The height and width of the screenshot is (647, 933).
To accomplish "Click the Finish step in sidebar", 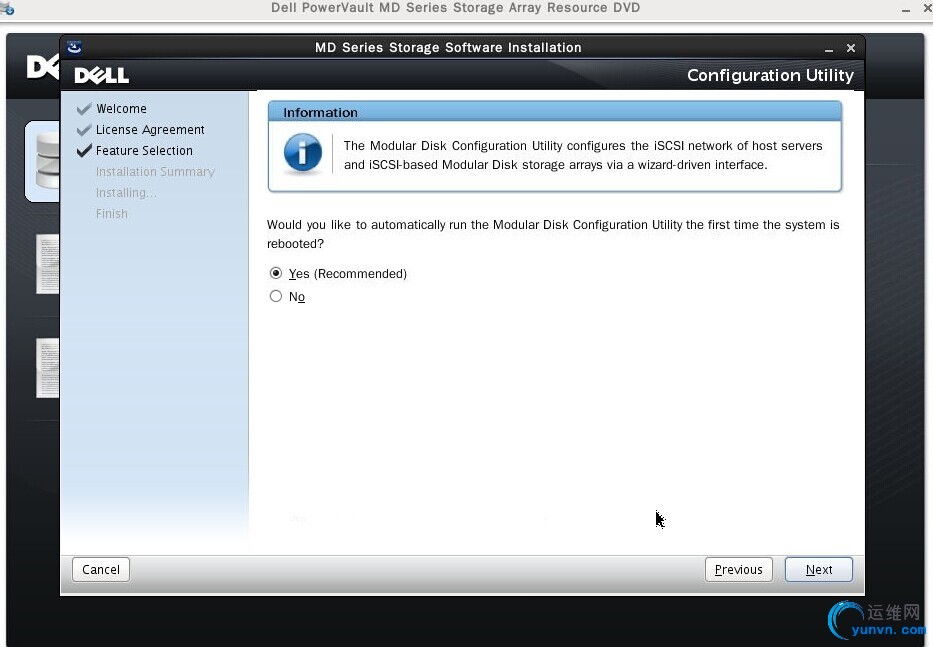I will [112, 214].
